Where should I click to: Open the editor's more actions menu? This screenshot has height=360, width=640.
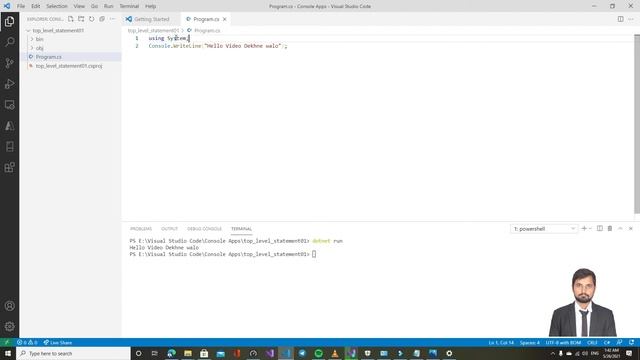(x=631, y=19)
